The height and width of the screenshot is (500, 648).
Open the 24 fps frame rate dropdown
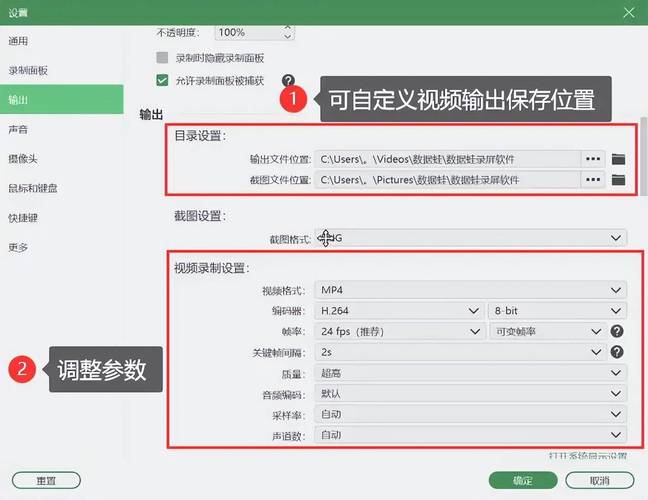[400, 331]
